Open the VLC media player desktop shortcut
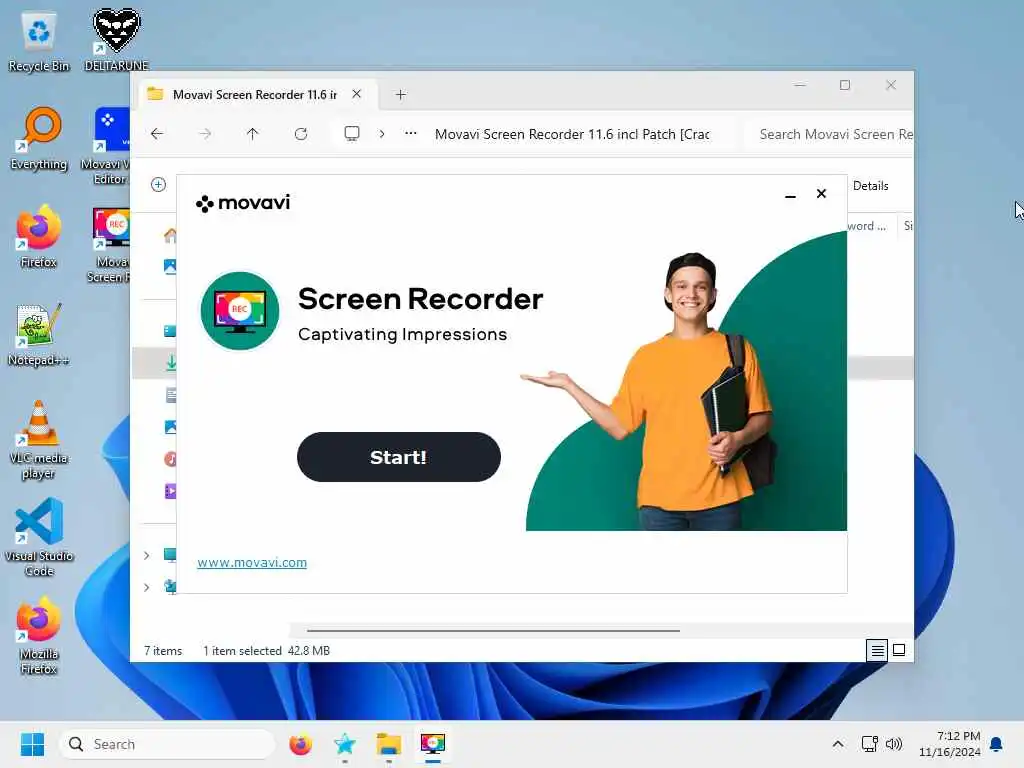1024x768 pixels. pos(39,440)
